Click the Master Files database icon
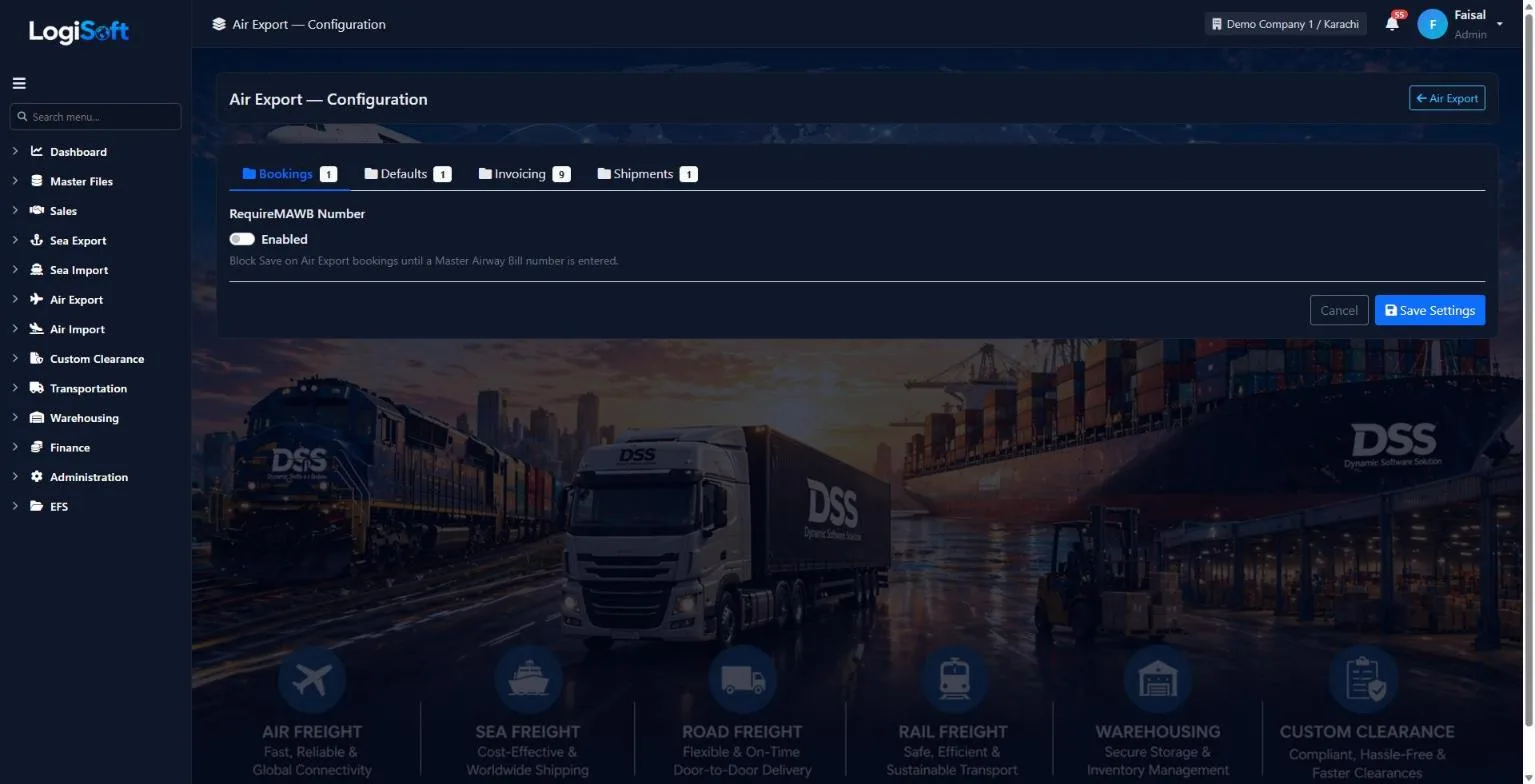 pyautogui.click(x=37, y=181)
